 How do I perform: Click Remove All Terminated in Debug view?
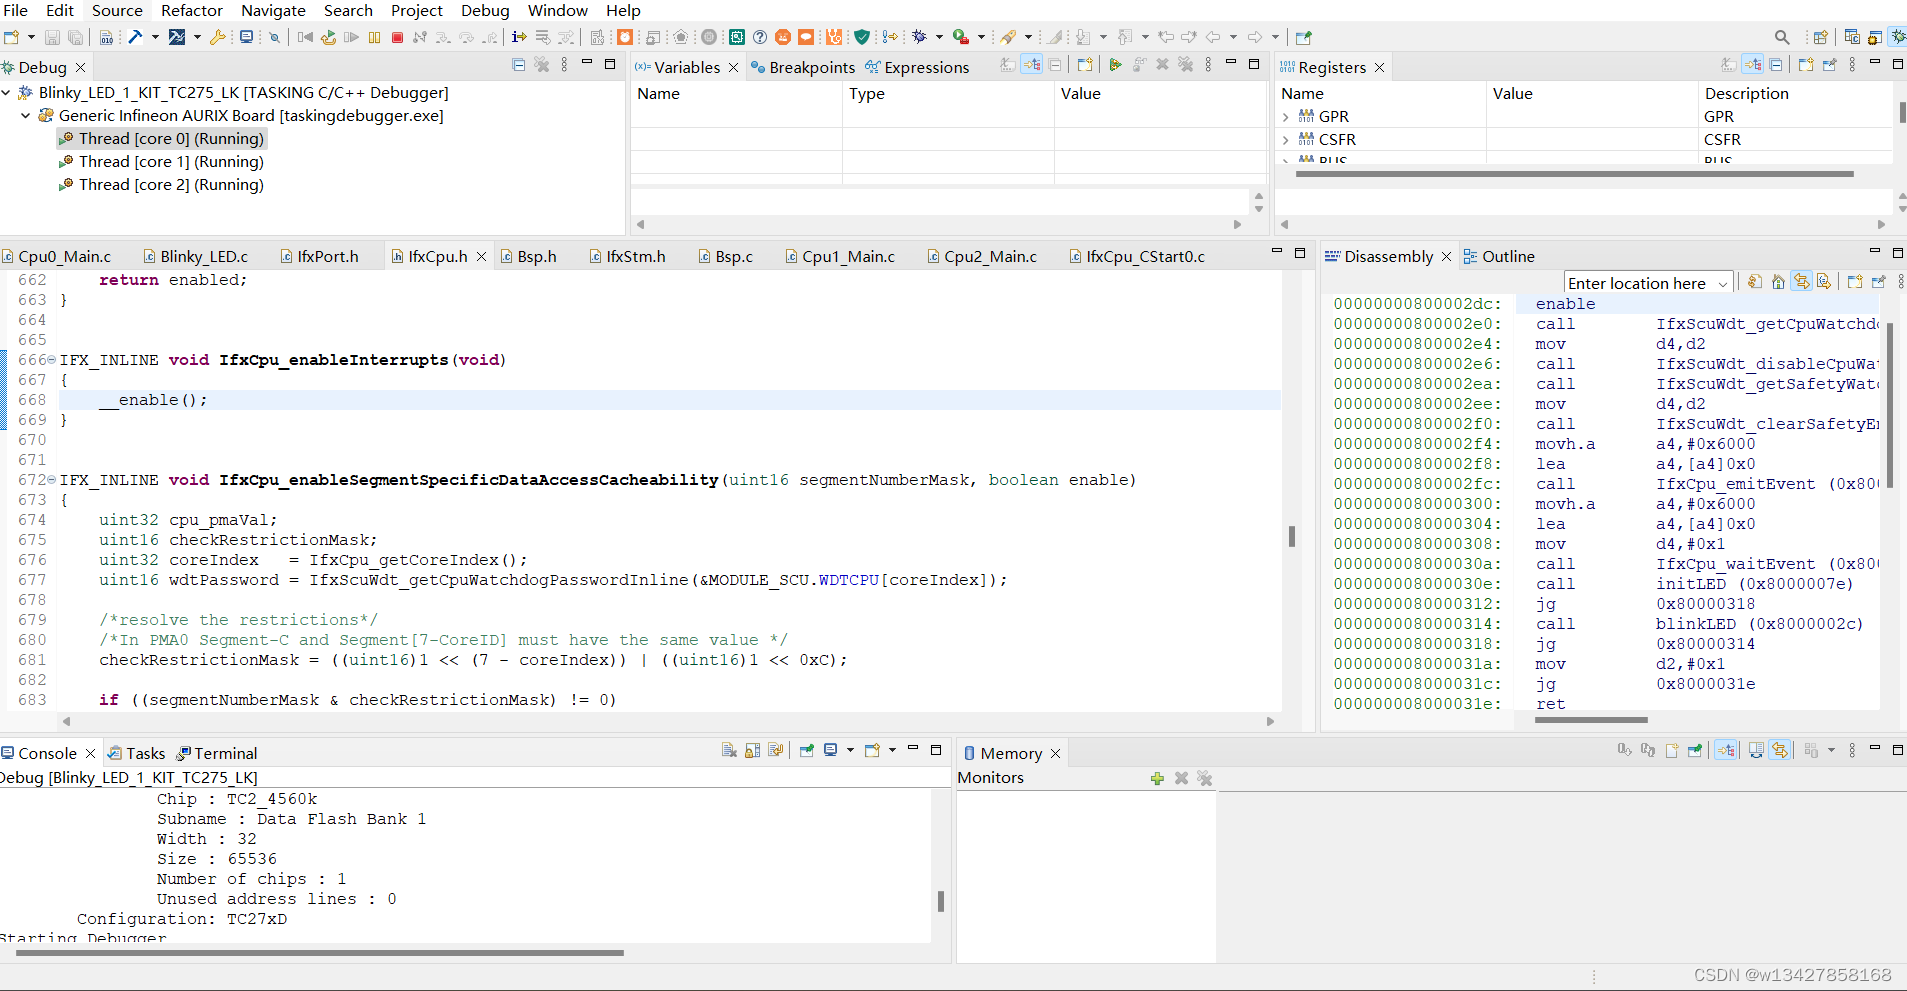pos(542,65)
